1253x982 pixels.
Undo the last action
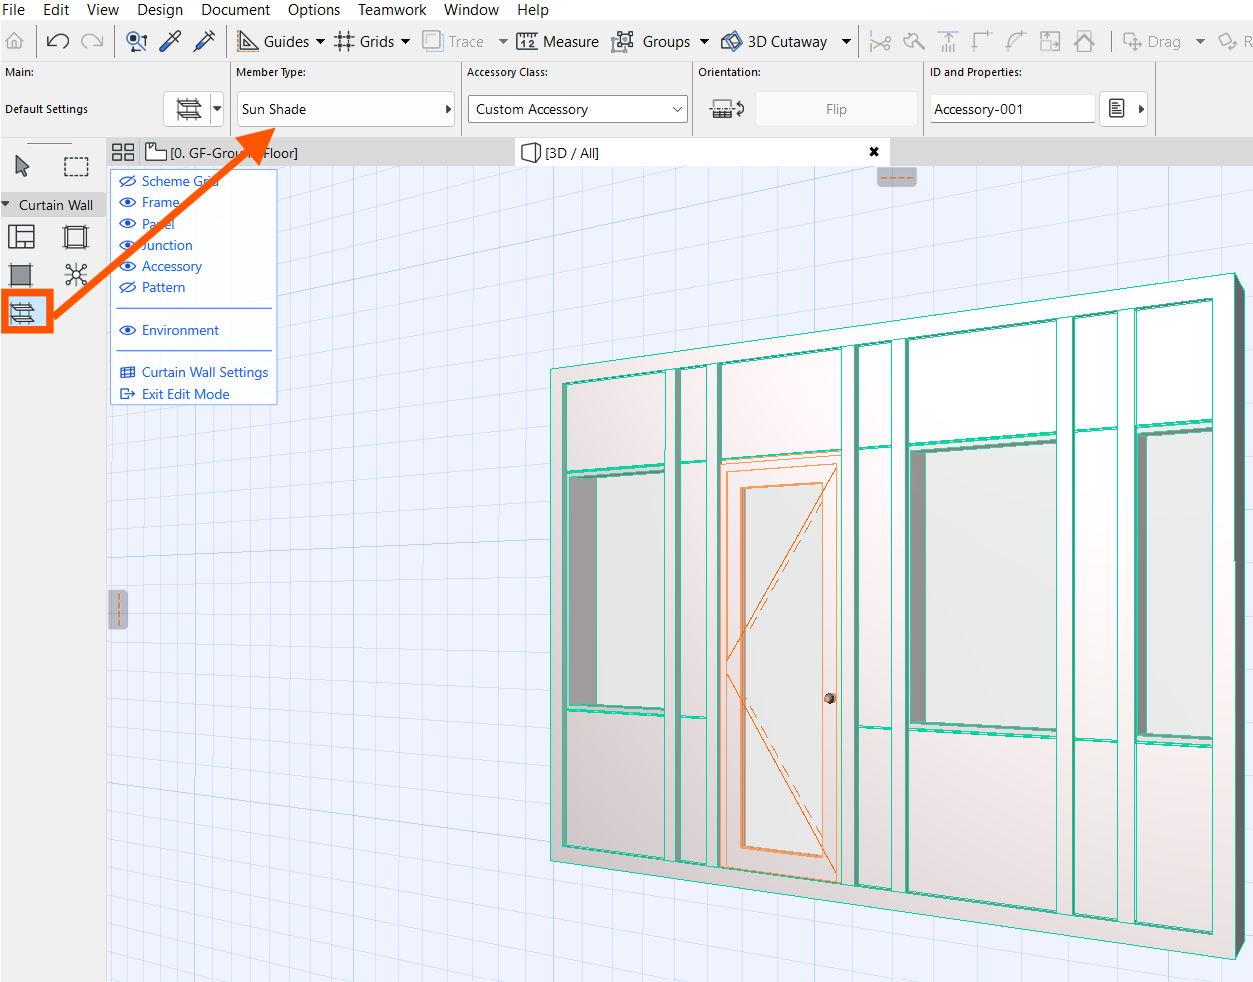[58, 41]
